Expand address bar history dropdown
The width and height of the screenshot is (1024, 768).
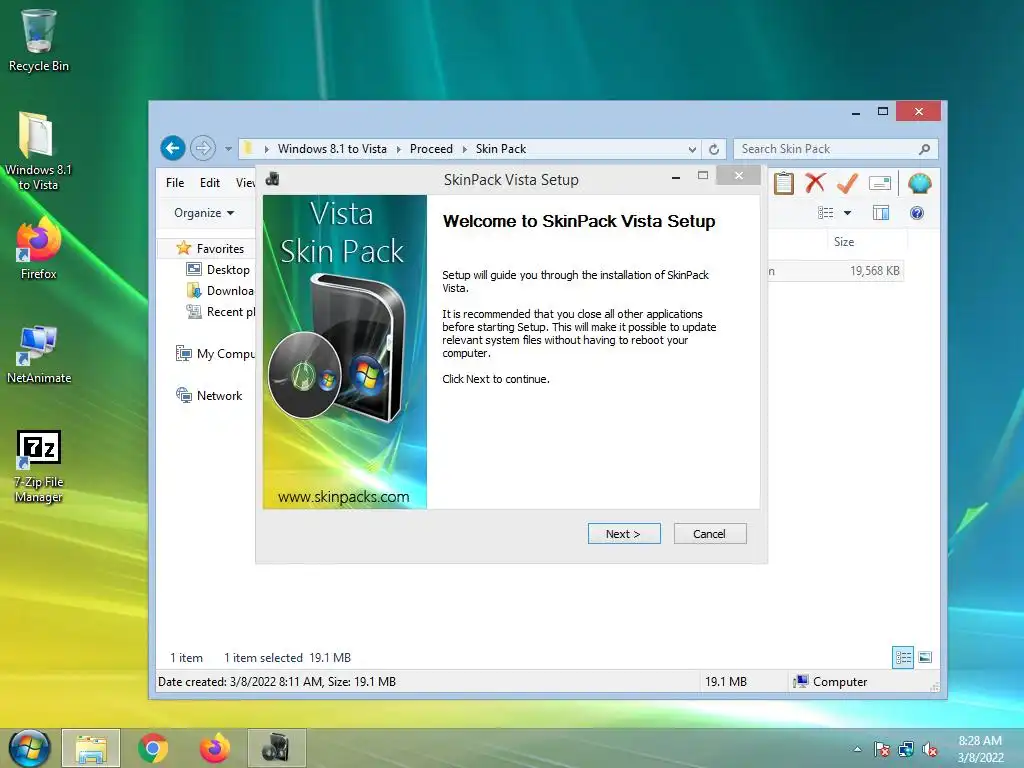692,149
